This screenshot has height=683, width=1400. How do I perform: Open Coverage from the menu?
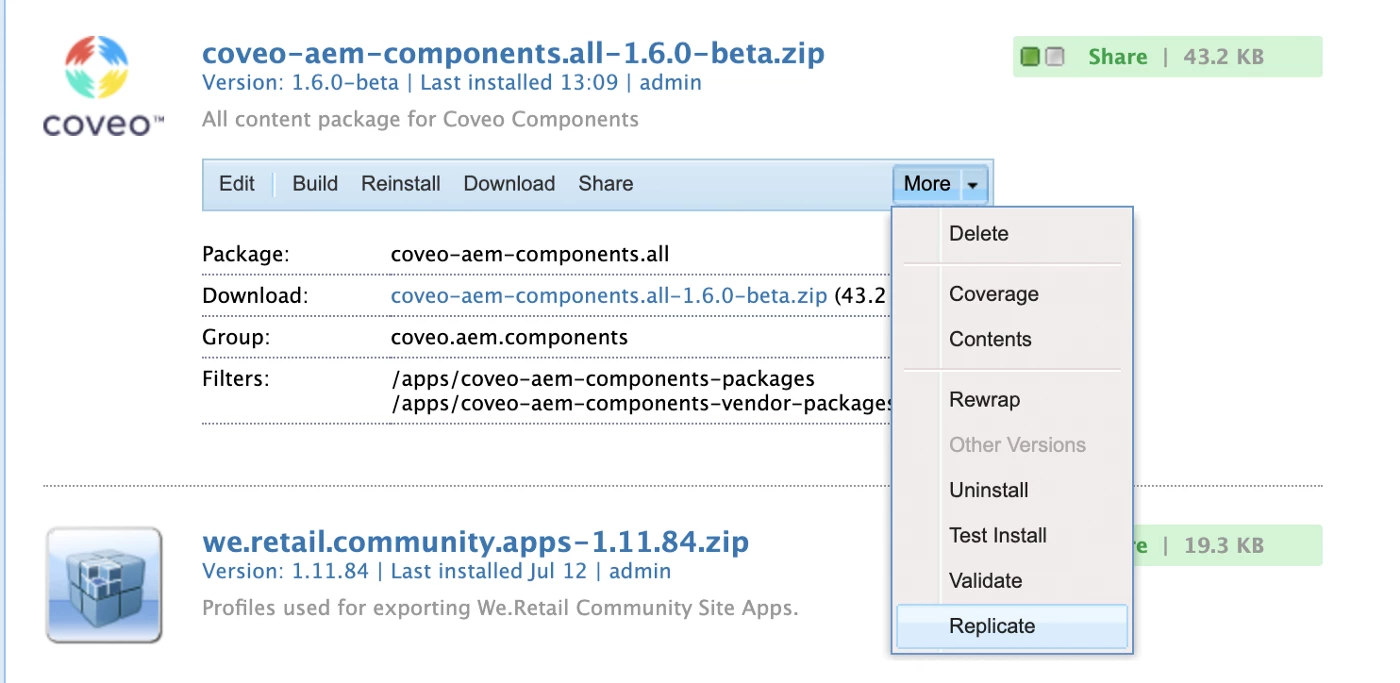coord(994,294)
